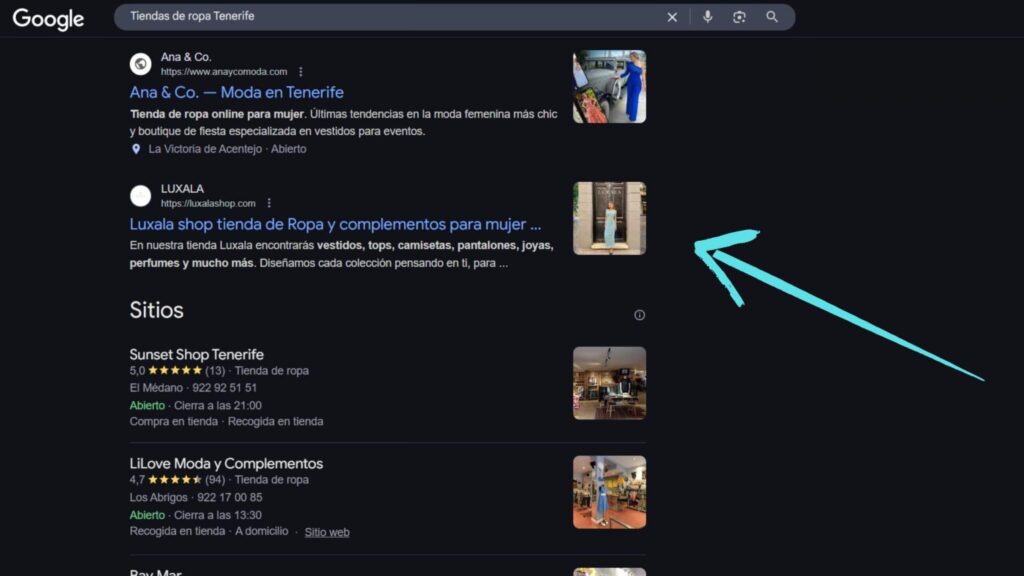Open Google Lens image search
This screenshot has width=1024, height=576.
[x=739, y=17]
